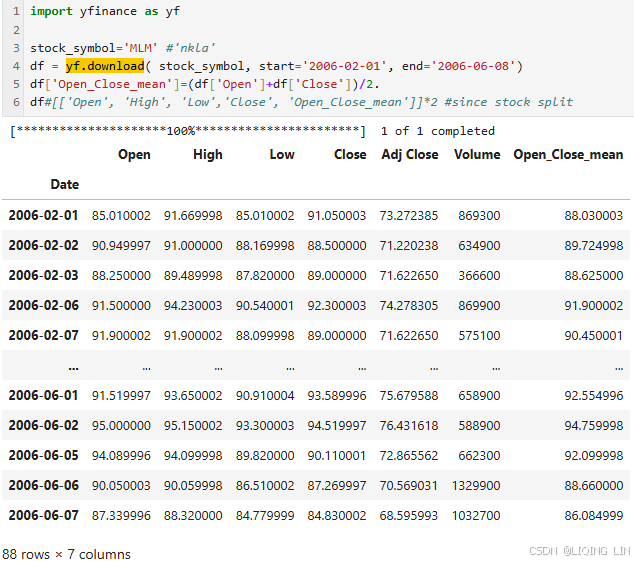The width and height of the screenshot is (634, 562).
Task: Click the highlighted yf.download call in code
Action: [105, 66]
